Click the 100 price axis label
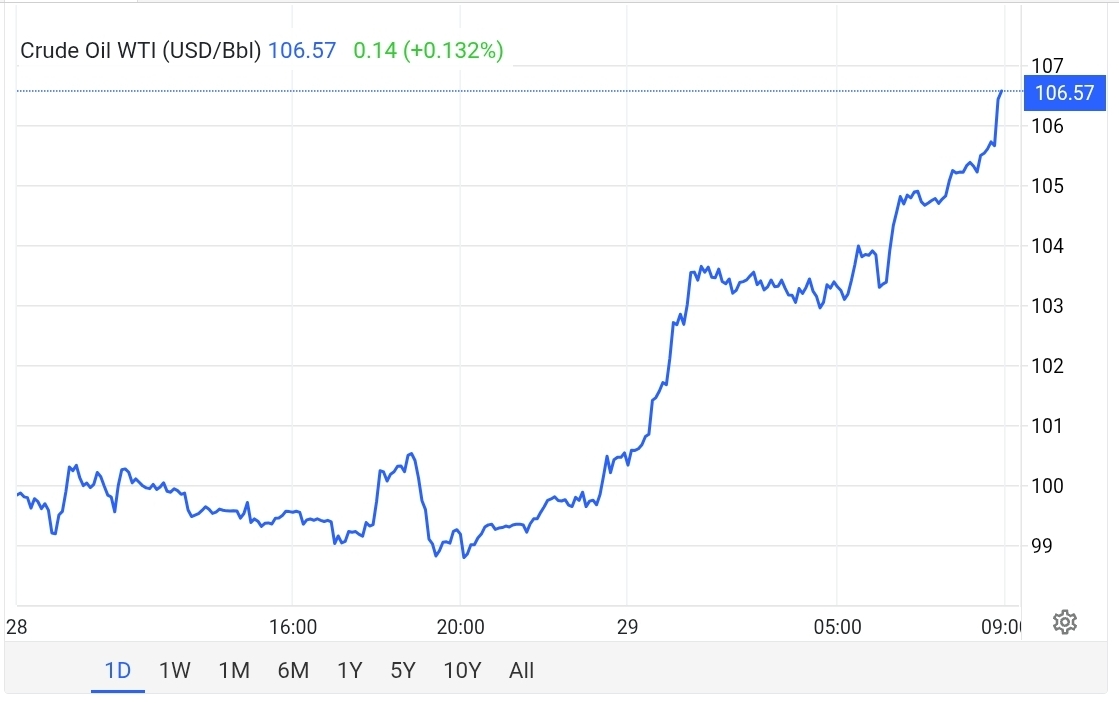The width and height of the screenshot is (1119, 703). click(1048, 486)
